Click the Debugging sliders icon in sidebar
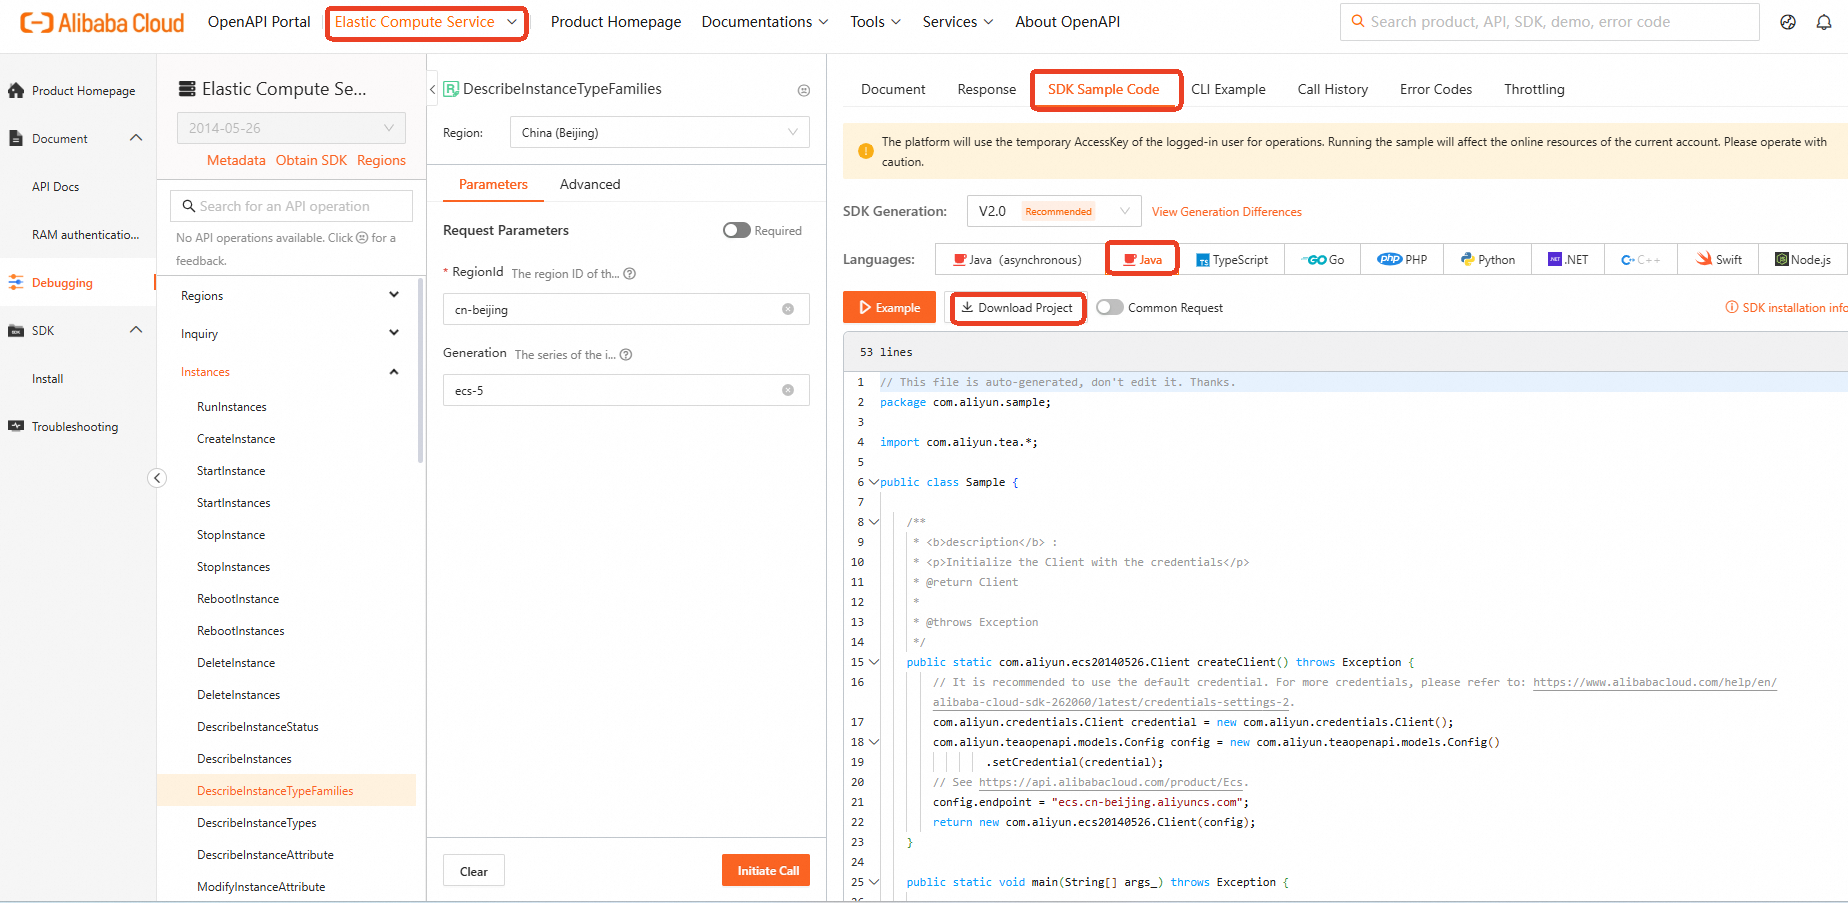 point(16,282)
